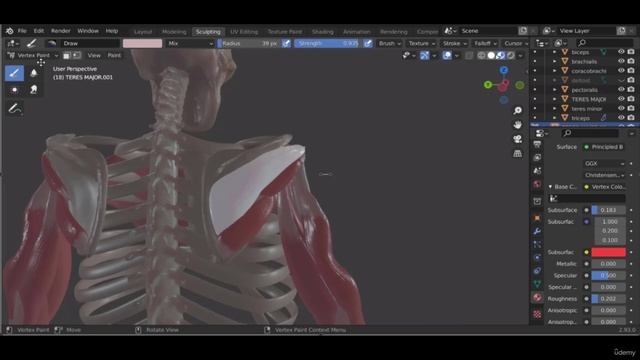Screen dimensions: 640x360
Task: Open the Texture settings dropdown
Action: click(422, 43)
